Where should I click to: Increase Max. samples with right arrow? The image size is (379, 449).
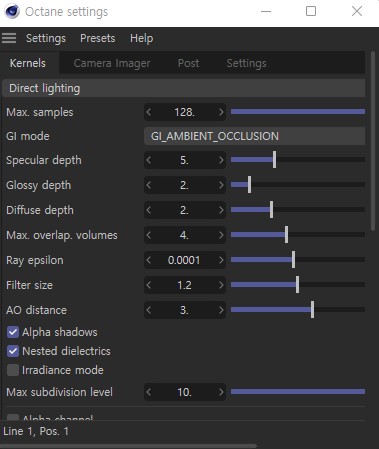(221, 112)
